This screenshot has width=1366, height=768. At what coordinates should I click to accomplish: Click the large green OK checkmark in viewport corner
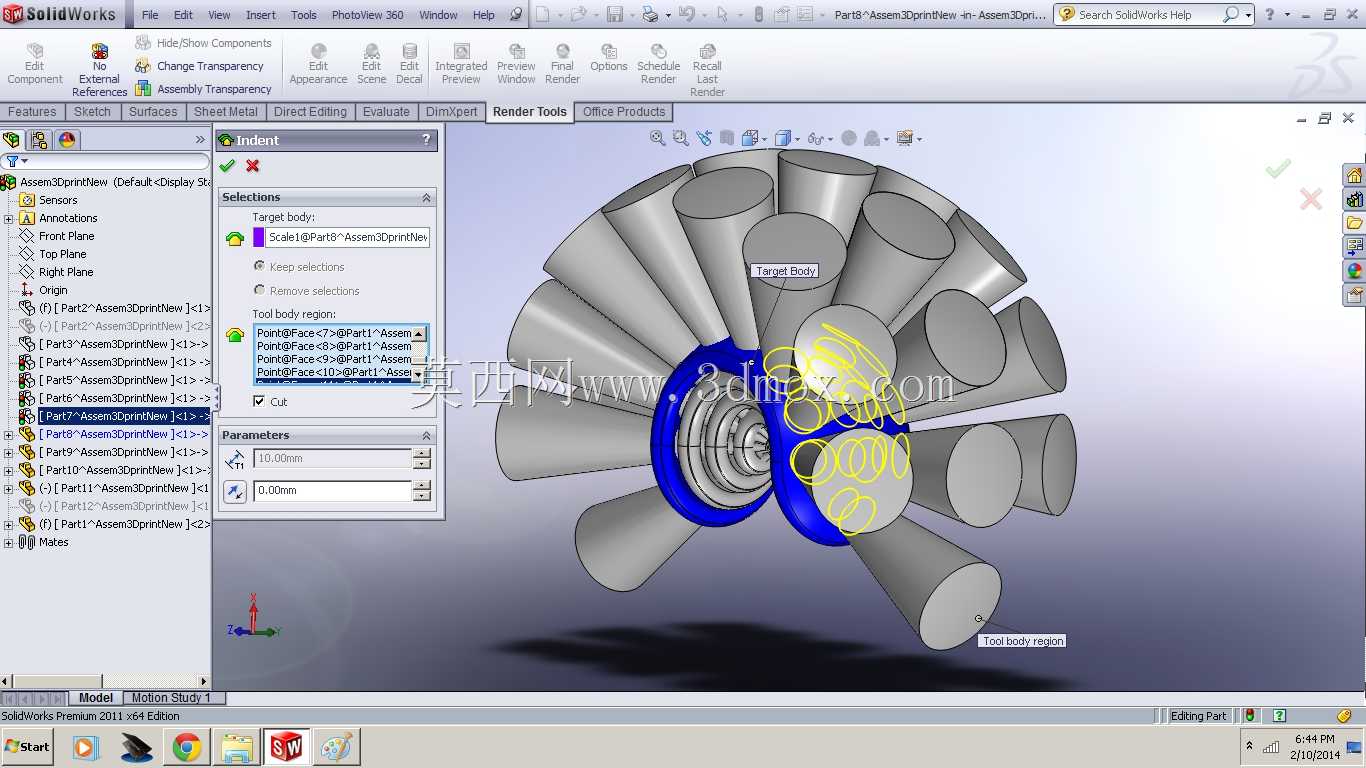coord(1278,169)
